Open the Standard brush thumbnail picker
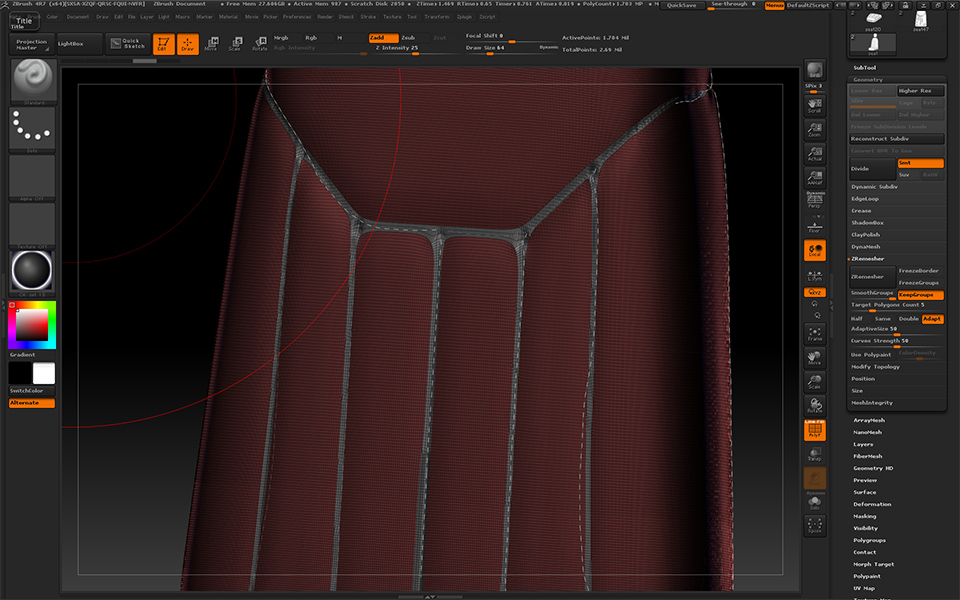This screenshot has width=960, height=600. point(34,81)
